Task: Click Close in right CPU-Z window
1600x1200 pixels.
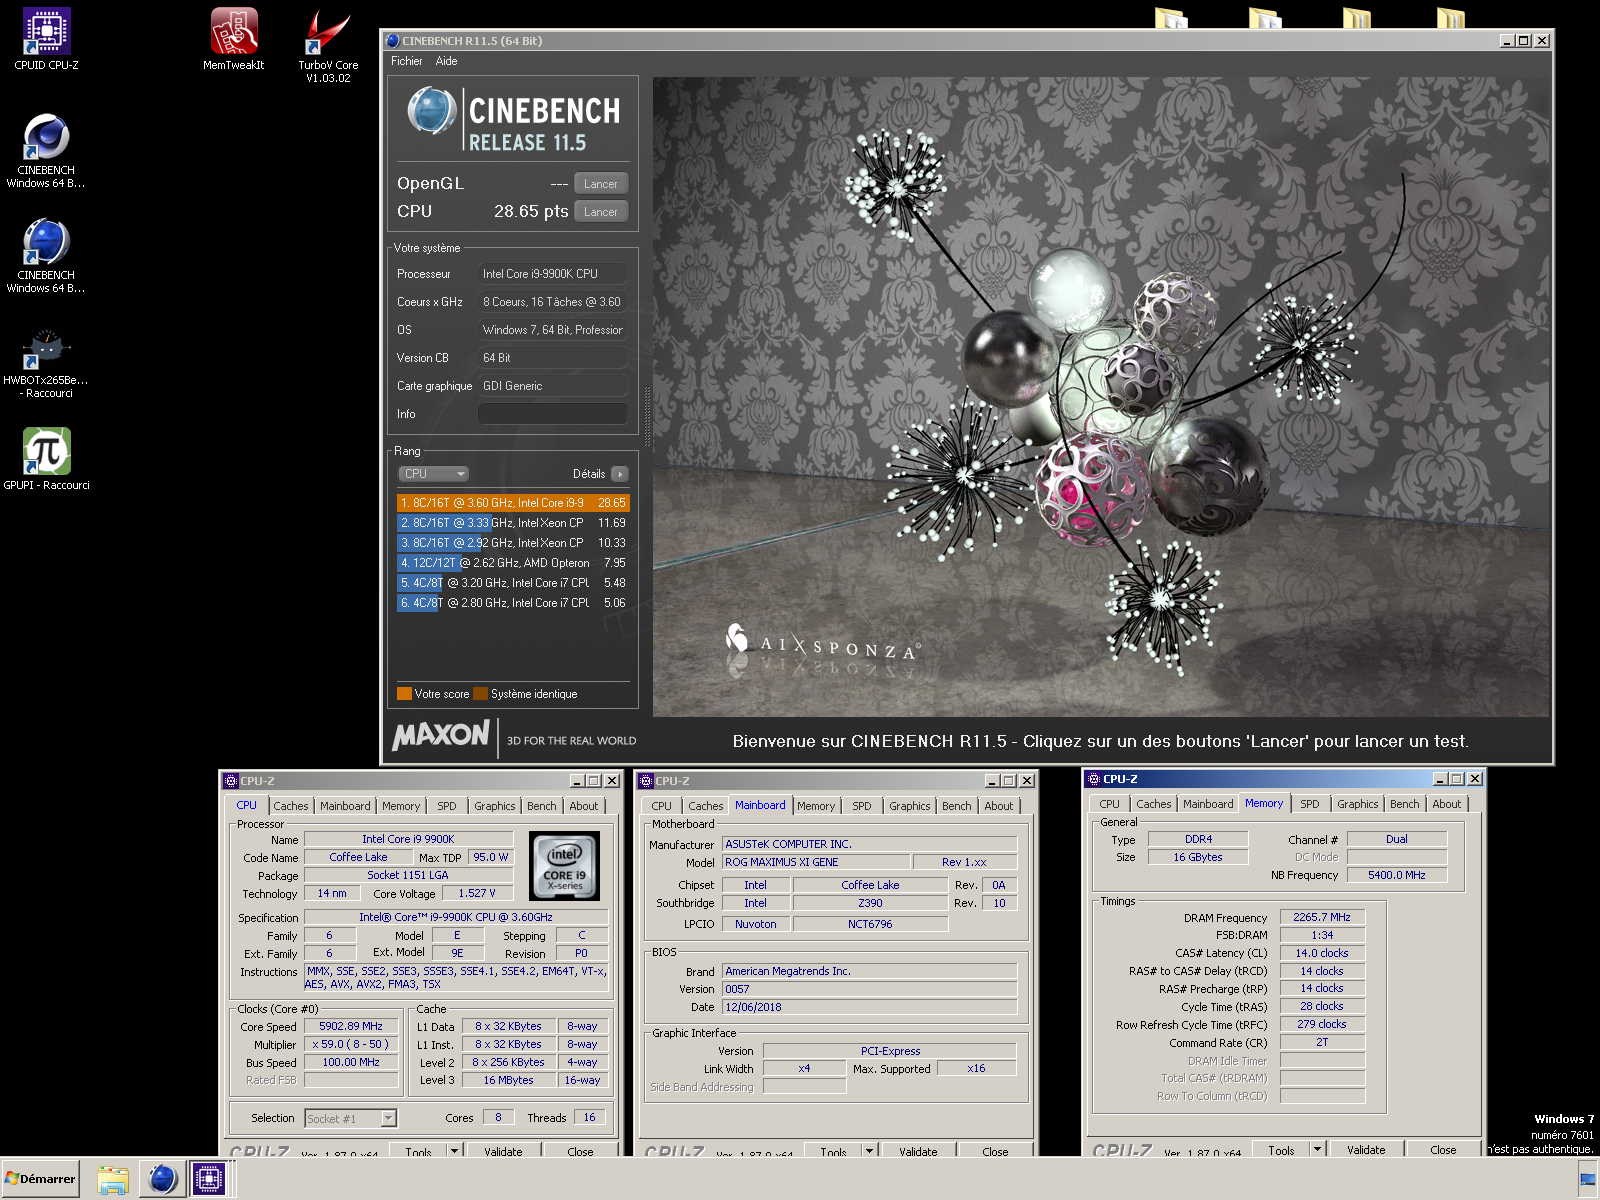Action: pos(1443,1149)
